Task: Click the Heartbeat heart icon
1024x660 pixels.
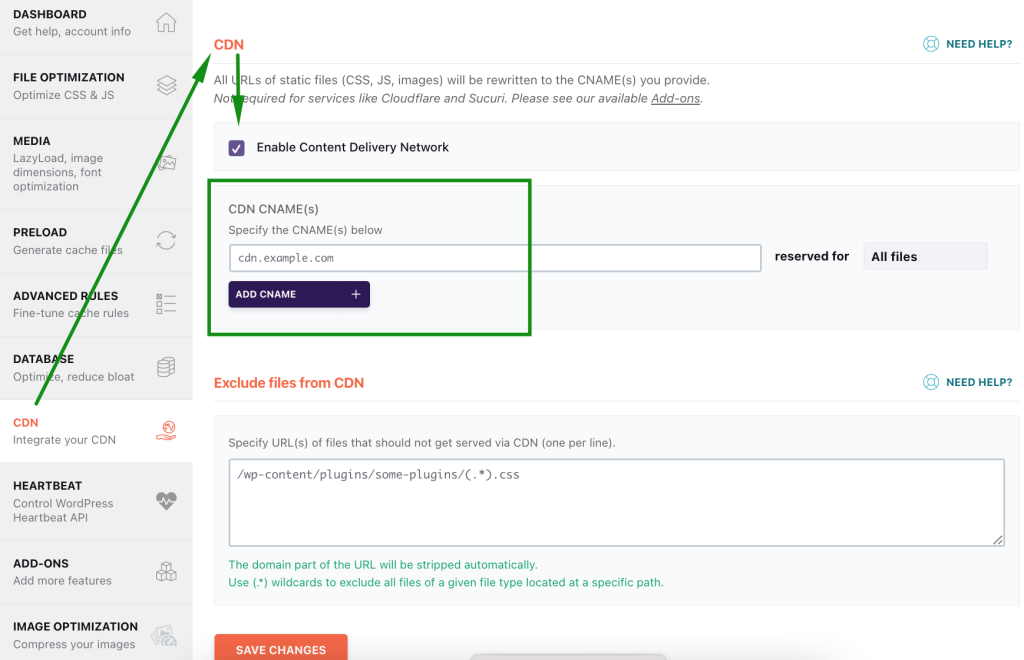Action: pos(166,501)
